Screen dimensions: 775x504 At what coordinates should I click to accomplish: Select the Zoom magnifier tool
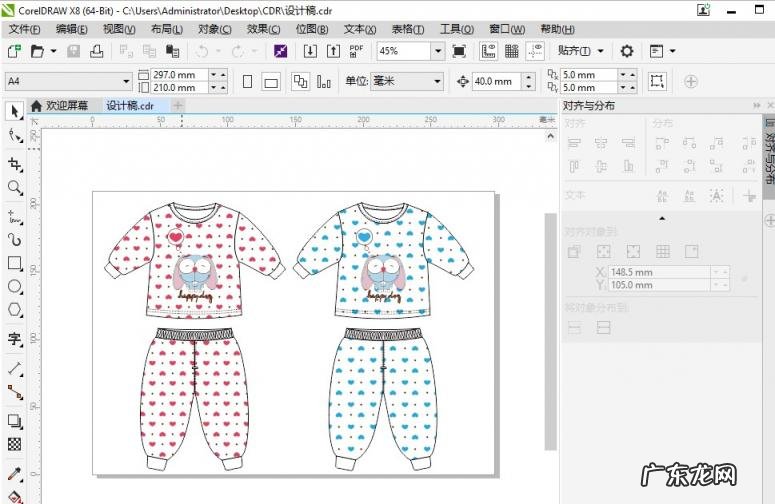[14, 187]
